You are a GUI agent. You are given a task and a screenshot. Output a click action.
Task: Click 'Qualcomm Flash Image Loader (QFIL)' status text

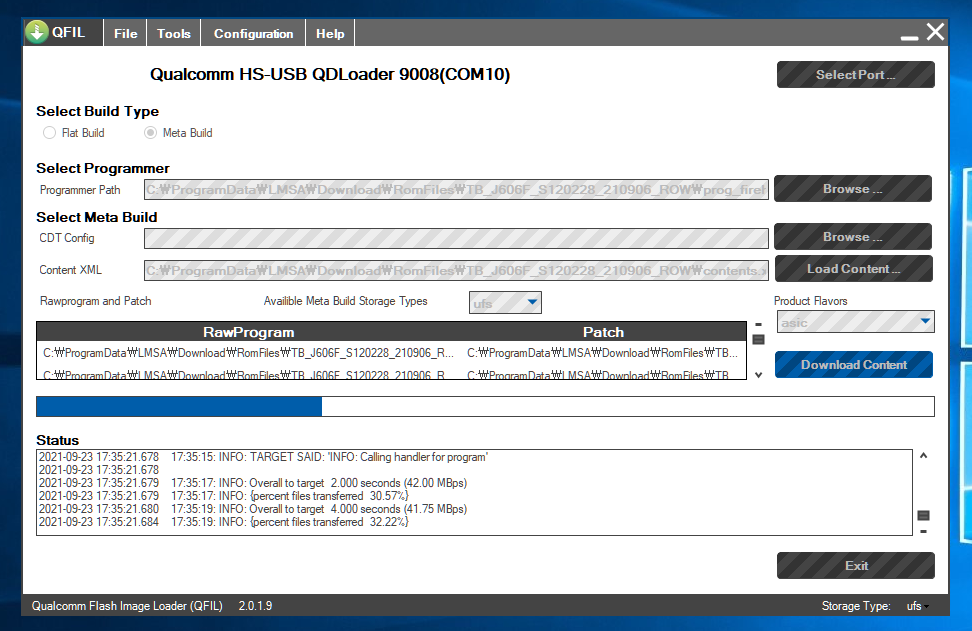(127, 606)
